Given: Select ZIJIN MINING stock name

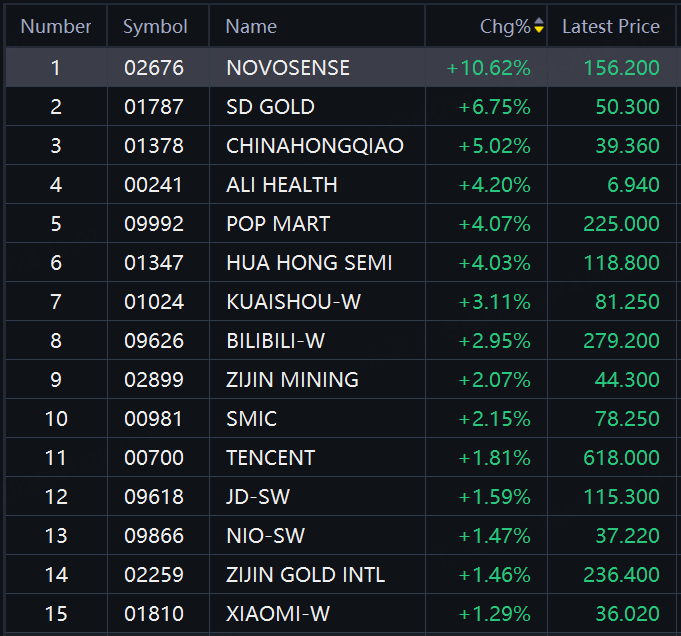Looking at the screenshot, I should pos(292,380).
